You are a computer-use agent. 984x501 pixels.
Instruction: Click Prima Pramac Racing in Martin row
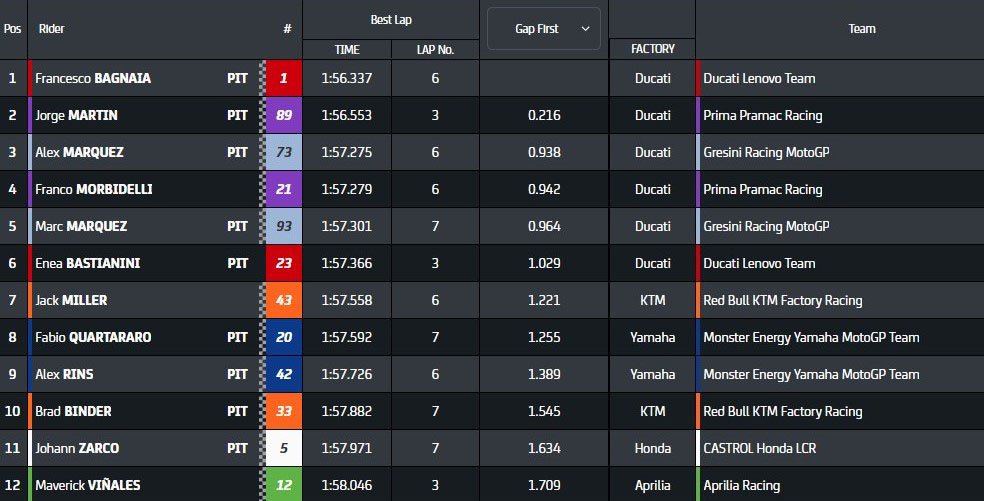(x=762, y=116)
